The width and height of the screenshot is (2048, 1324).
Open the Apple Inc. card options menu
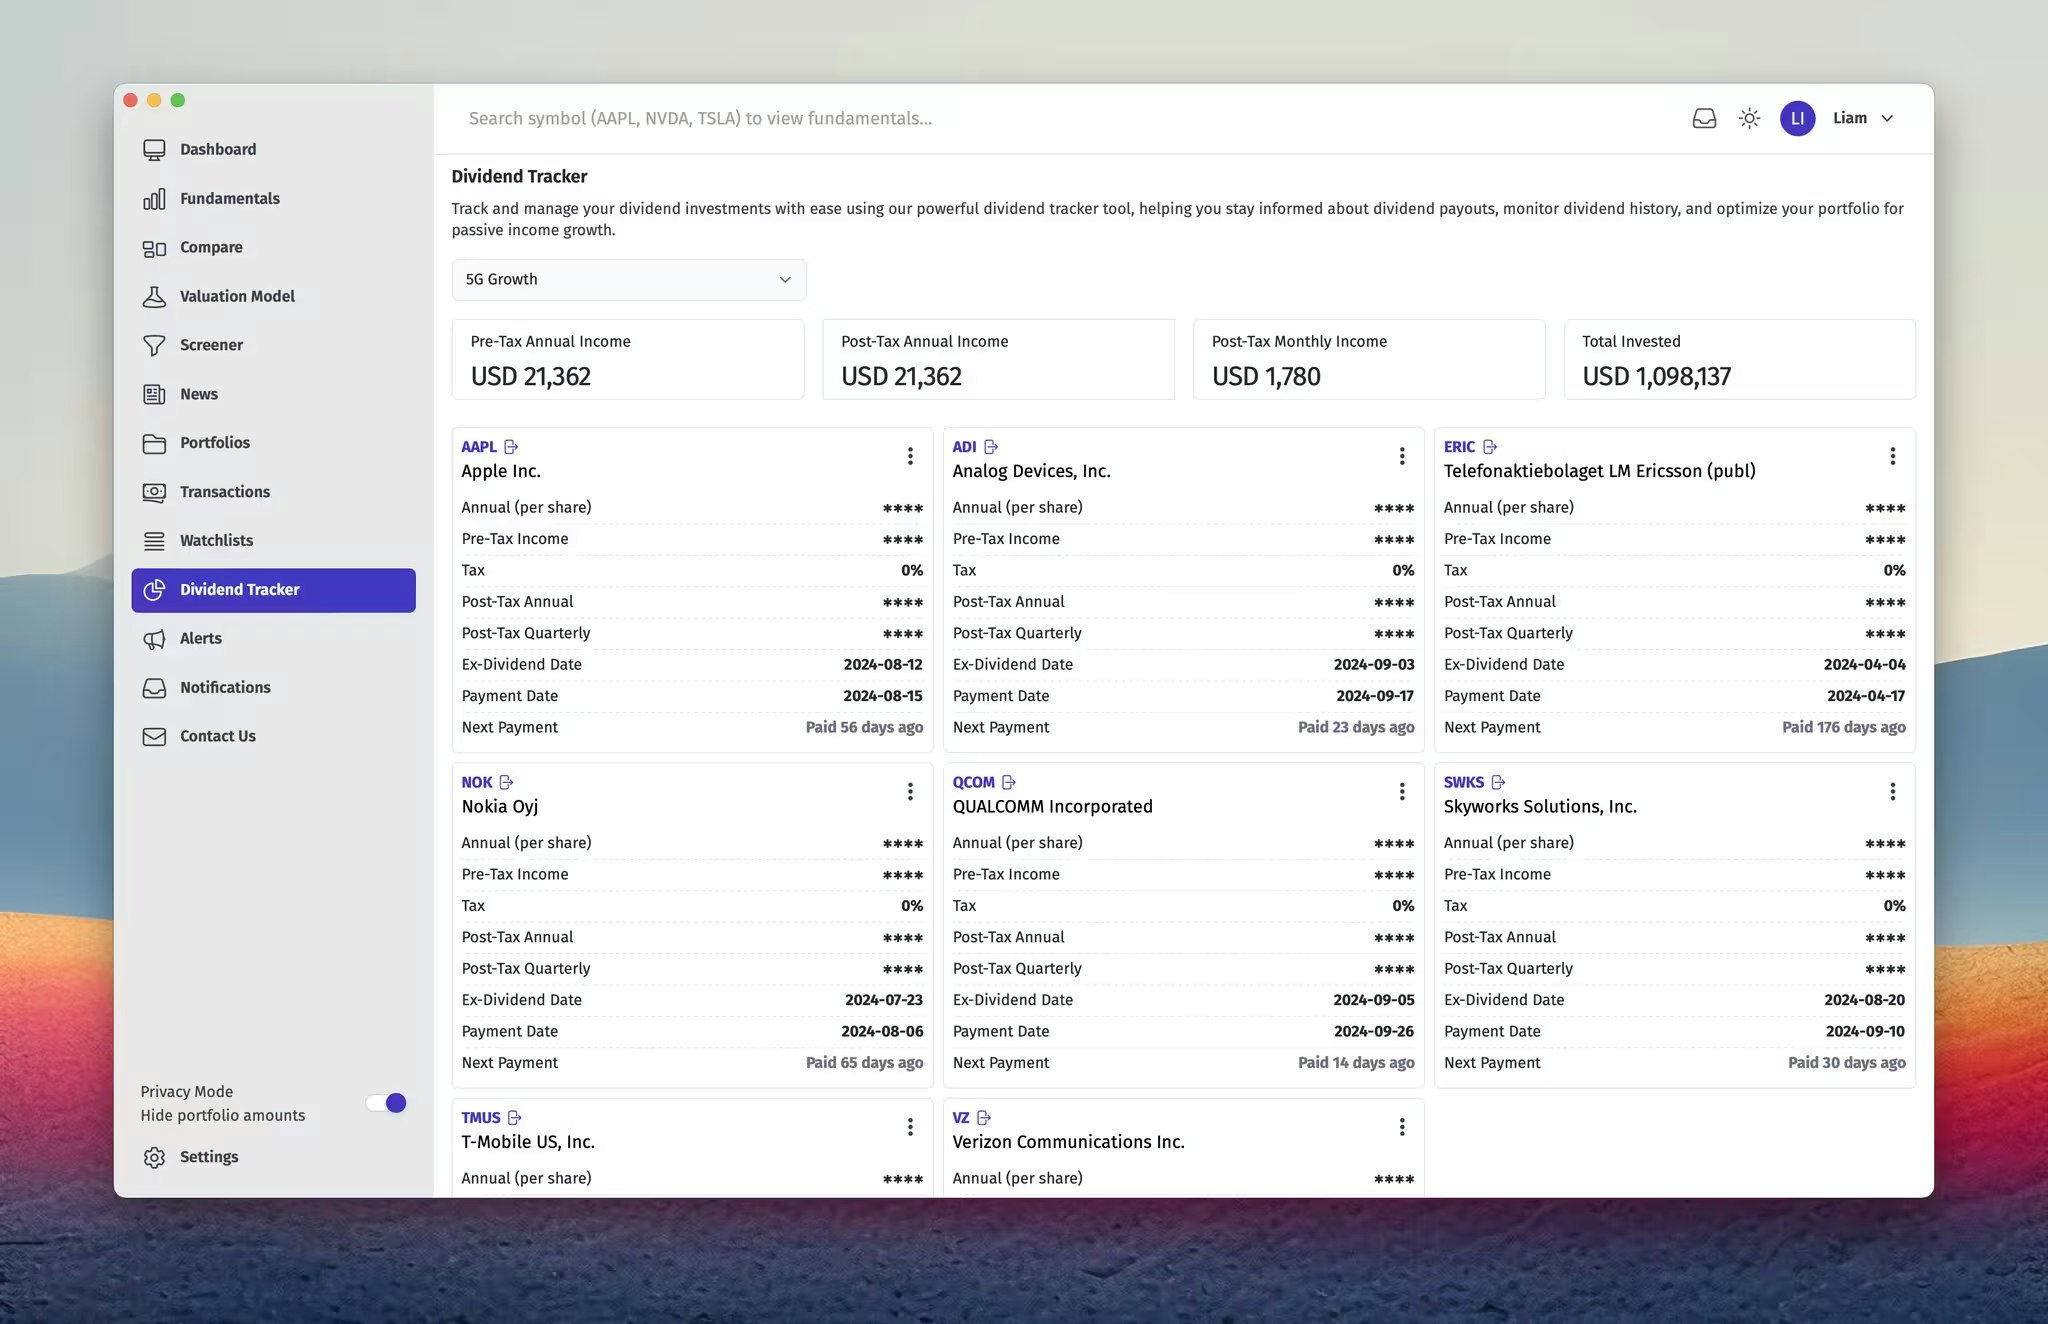[x=910, y=456]
